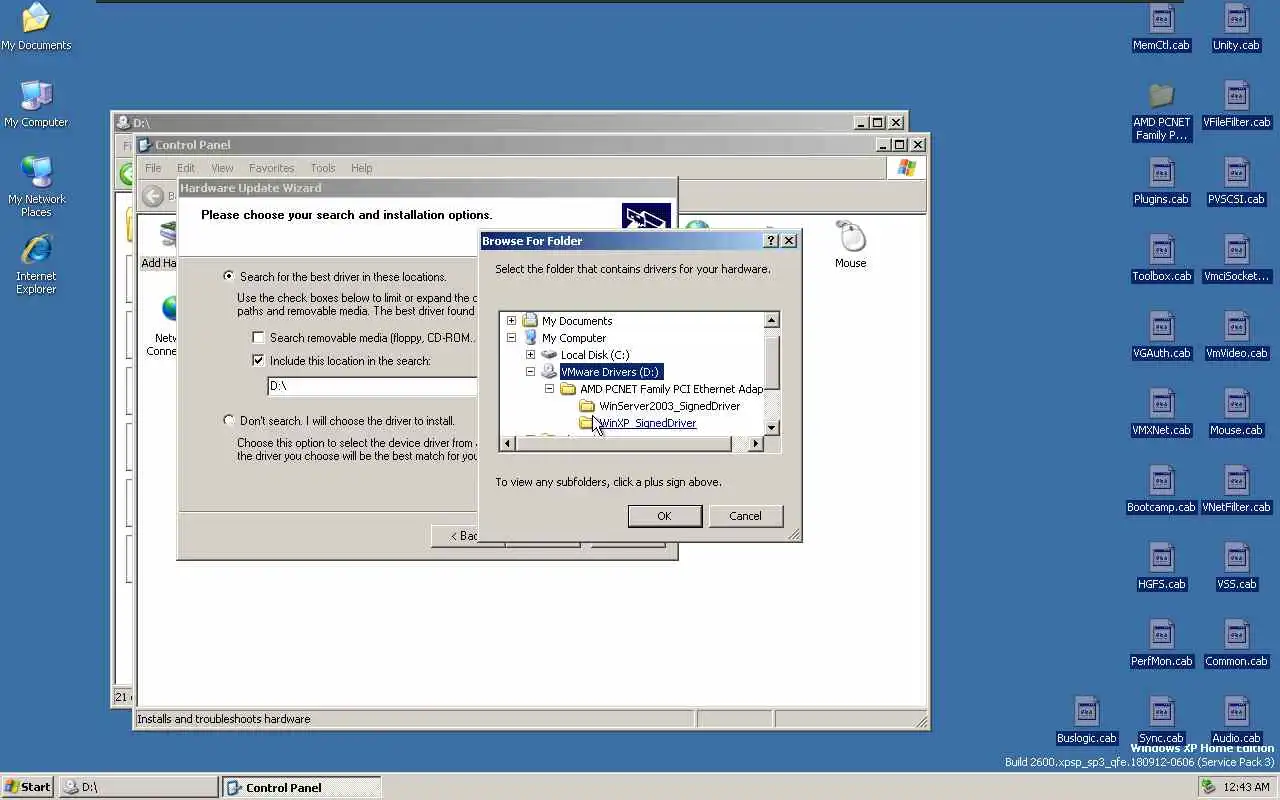Switch to D:\ taskbar window
Image resolution: width=1280 pixels, height=800 pixels.
pyautogui.click(x=138, y=787)
